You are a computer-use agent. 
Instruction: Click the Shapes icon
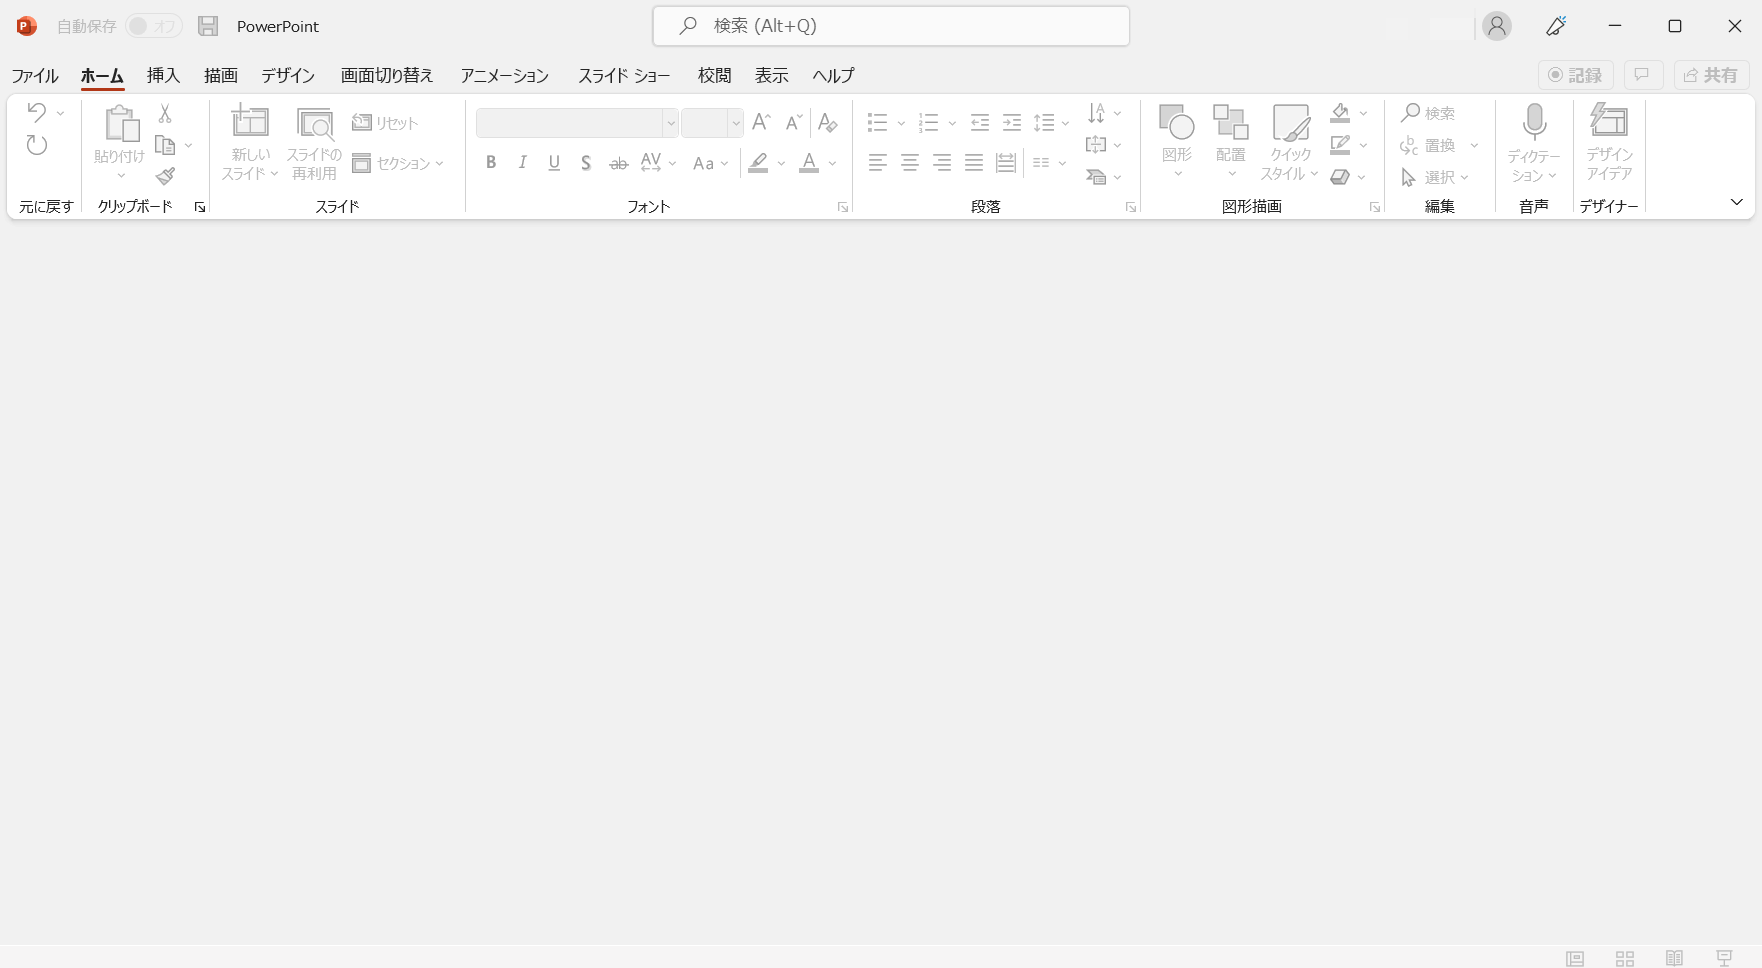pyautogui.click(x=1177, y=122)
